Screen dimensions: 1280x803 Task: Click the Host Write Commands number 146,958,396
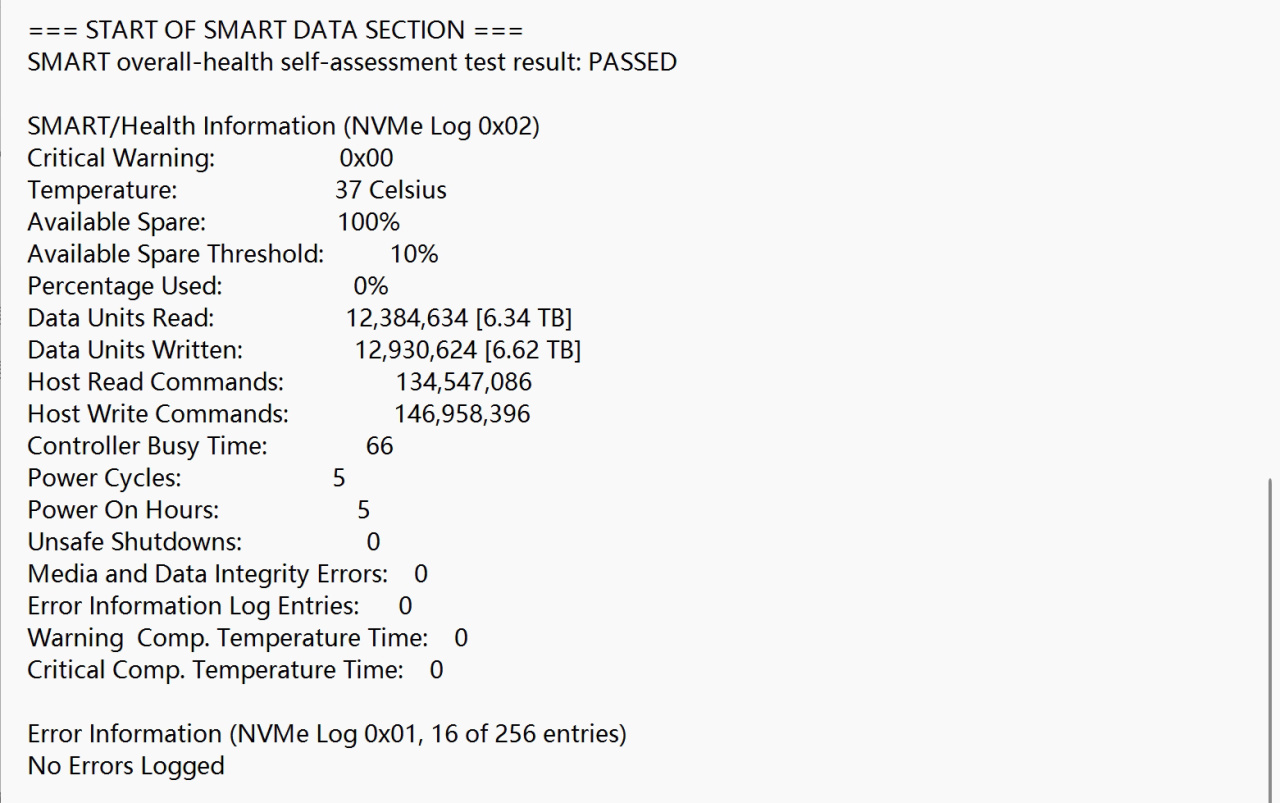coord(462,414)
